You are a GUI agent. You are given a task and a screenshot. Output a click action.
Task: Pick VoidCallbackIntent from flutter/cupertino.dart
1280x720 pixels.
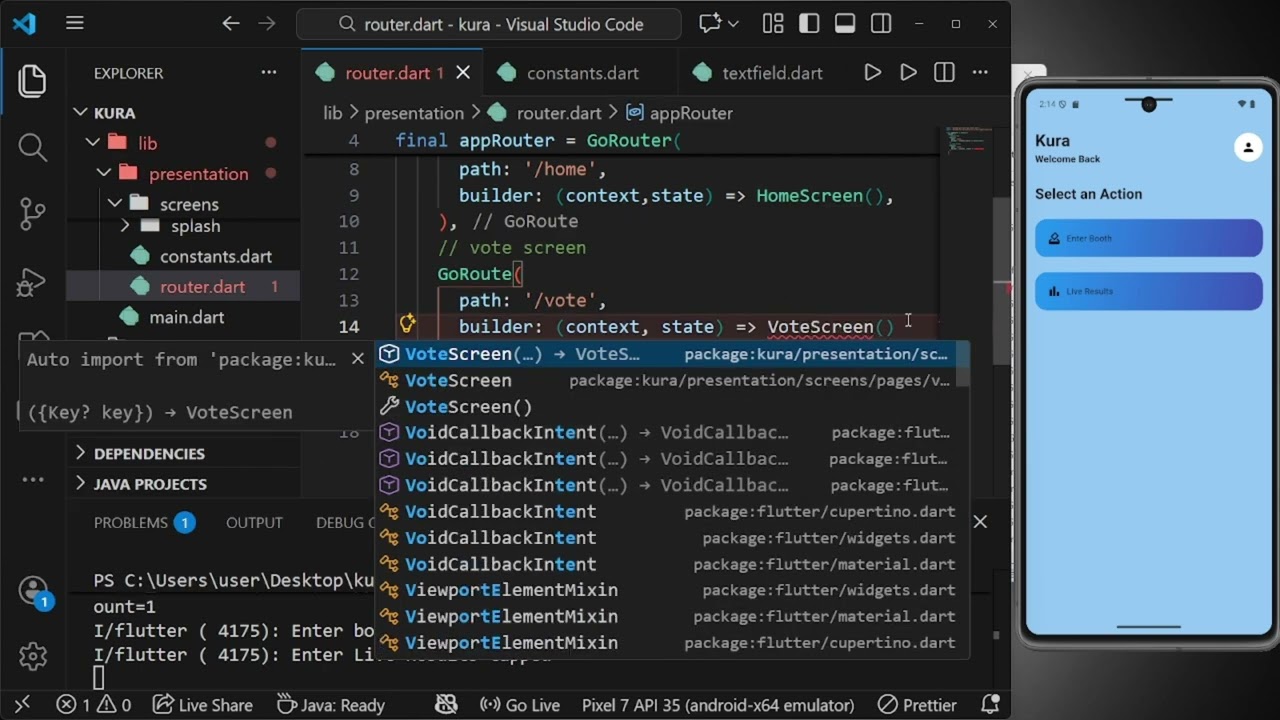click(665, 512)
